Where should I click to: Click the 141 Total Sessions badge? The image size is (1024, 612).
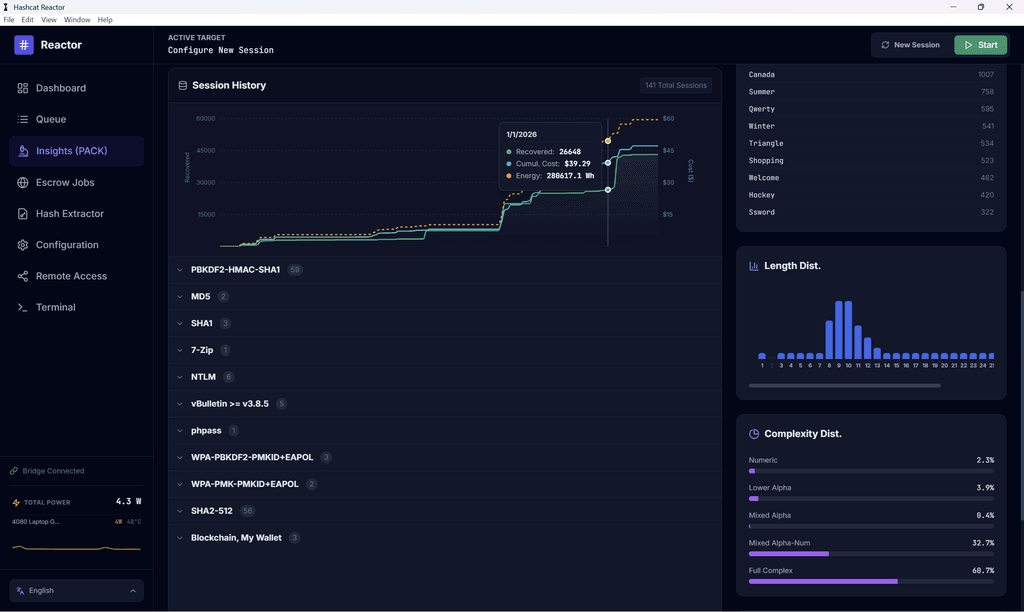click(675, 85)
